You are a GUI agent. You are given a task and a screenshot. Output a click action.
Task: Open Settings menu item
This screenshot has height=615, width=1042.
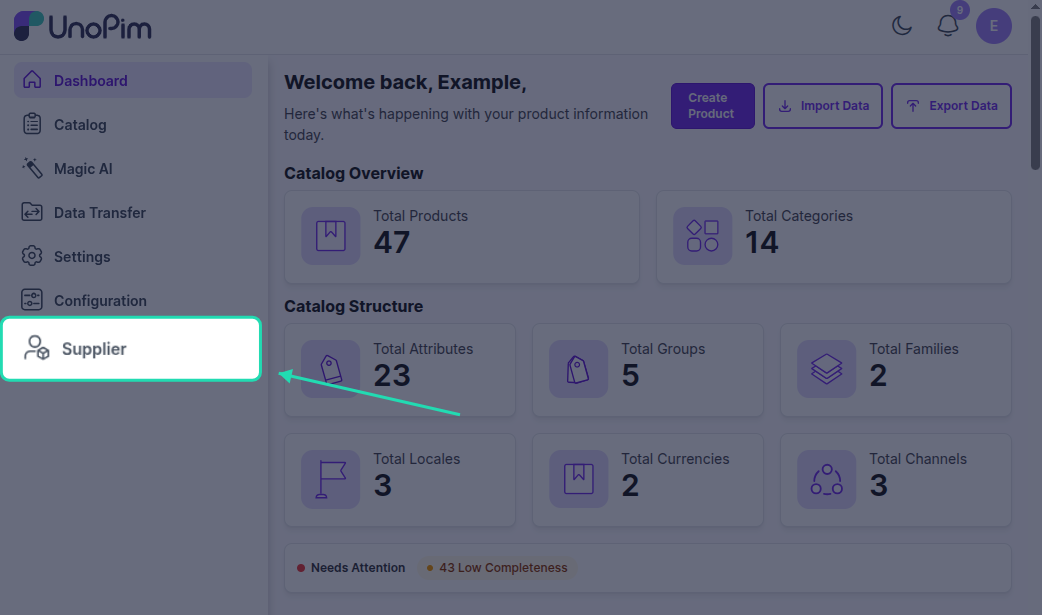133,256
